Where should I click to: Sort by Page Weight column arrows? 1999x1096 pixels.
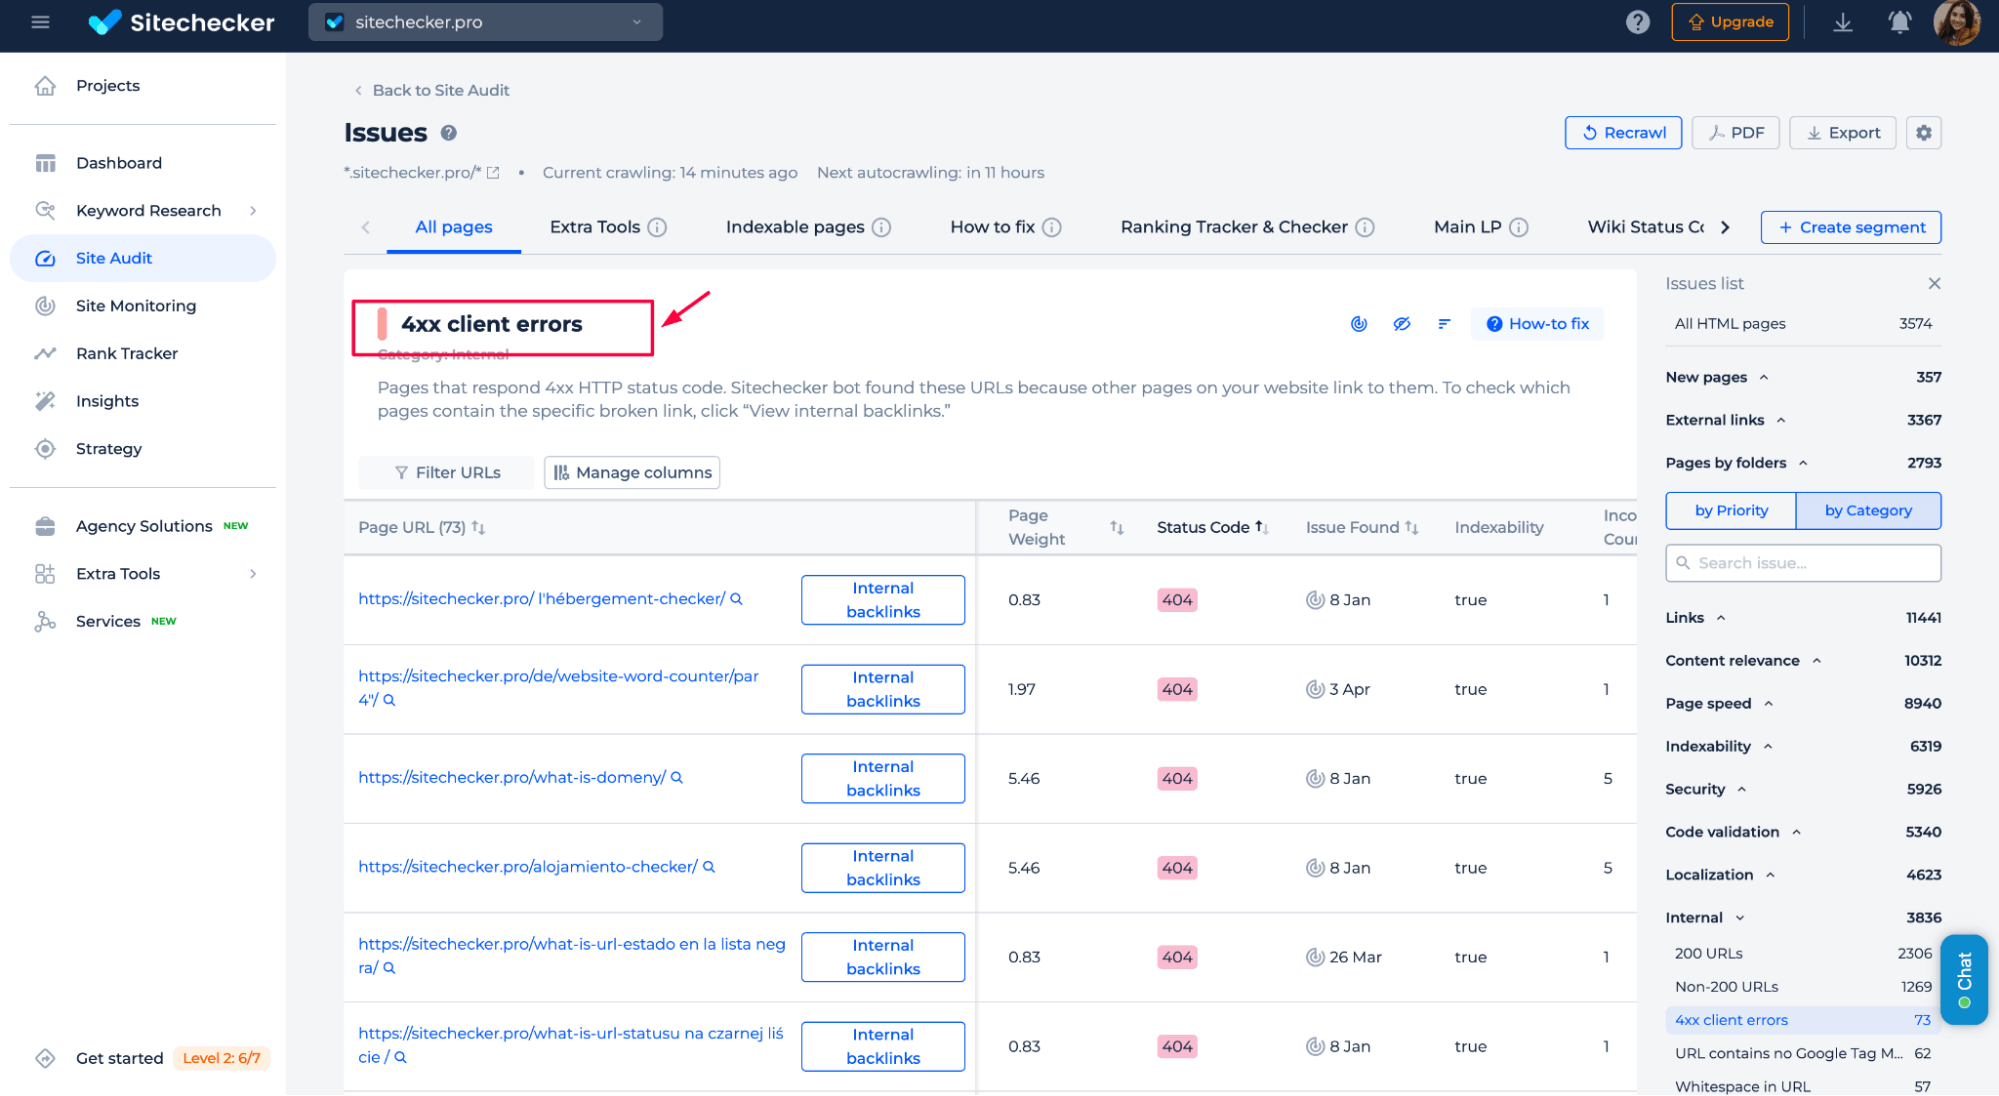click(1117, 528)
